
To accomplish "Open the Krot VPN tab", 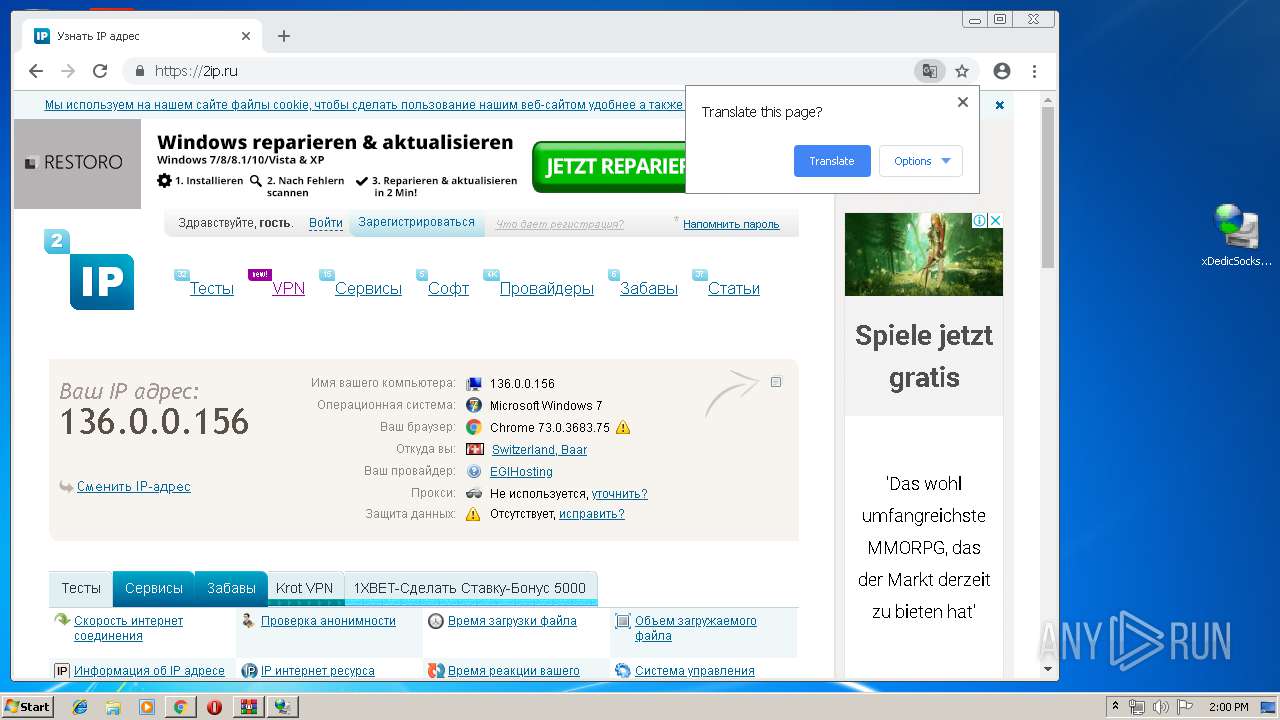I will [304, 588].
